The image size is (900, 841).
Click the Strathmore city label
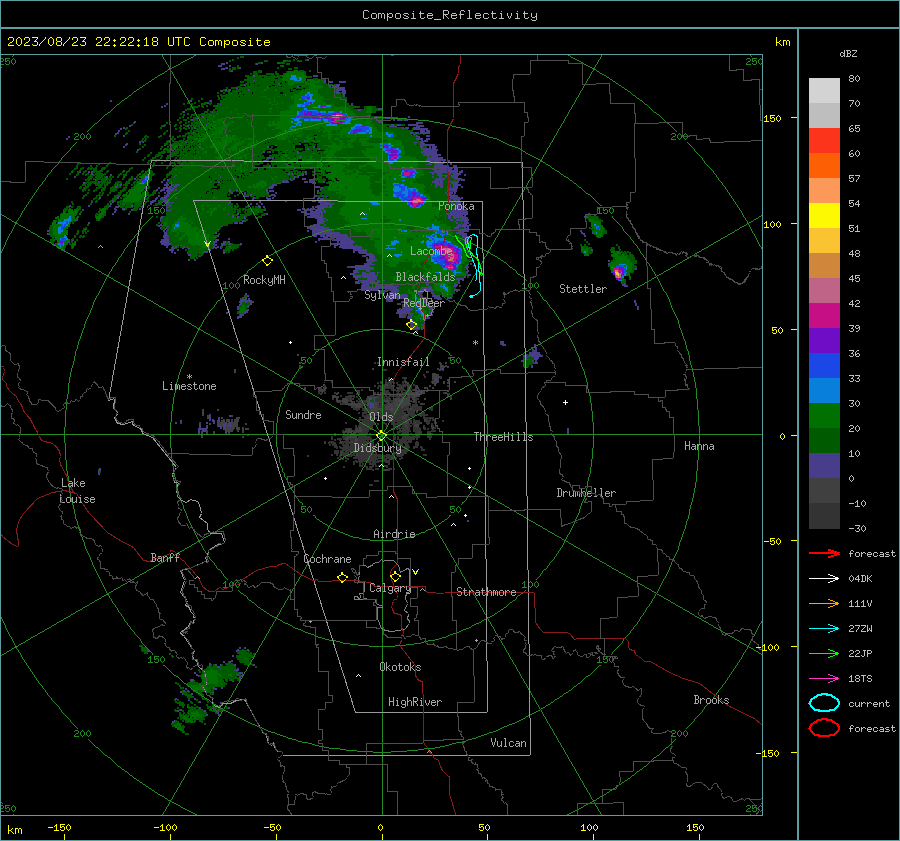coord(486,592)
